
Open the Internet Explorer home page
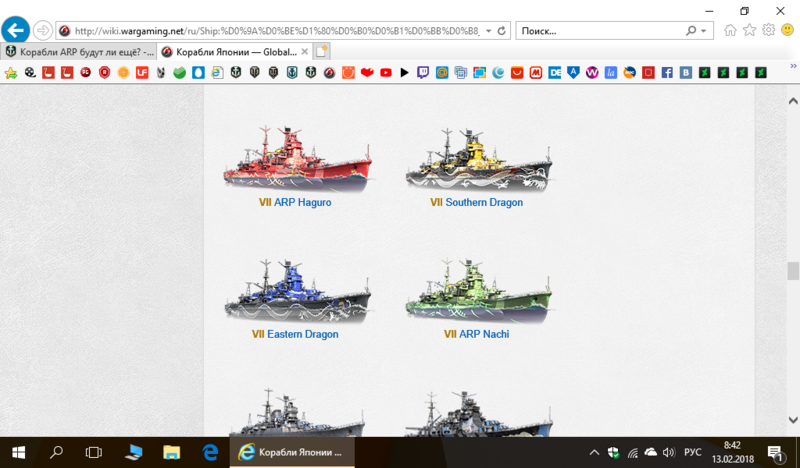click(x=730, y=31)
